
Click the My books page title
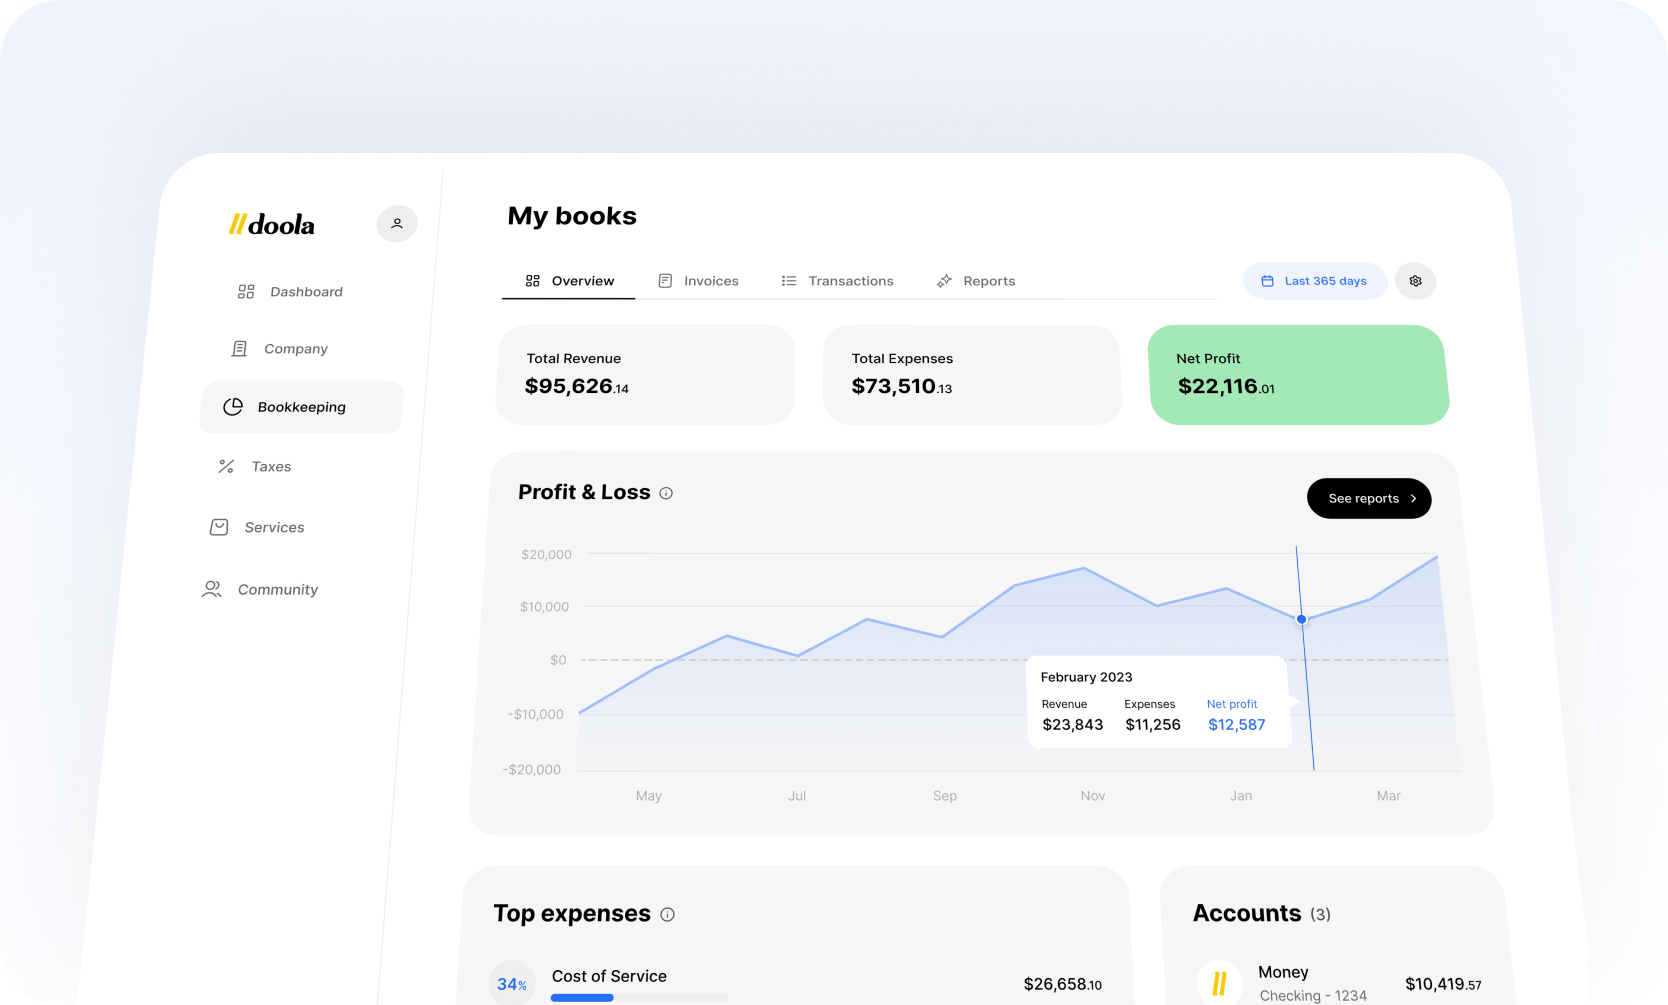click(x=572, y=216)
